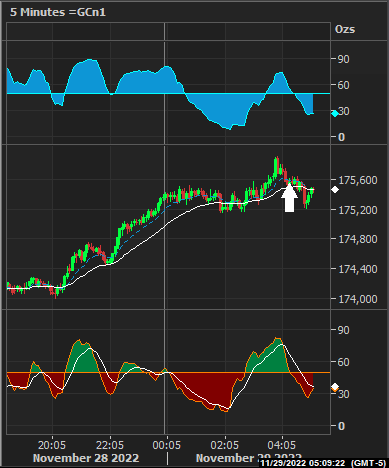389x468 pixels.
Task: Click the 0 label on bottom oscillator axis
Action: coord(341,426)
